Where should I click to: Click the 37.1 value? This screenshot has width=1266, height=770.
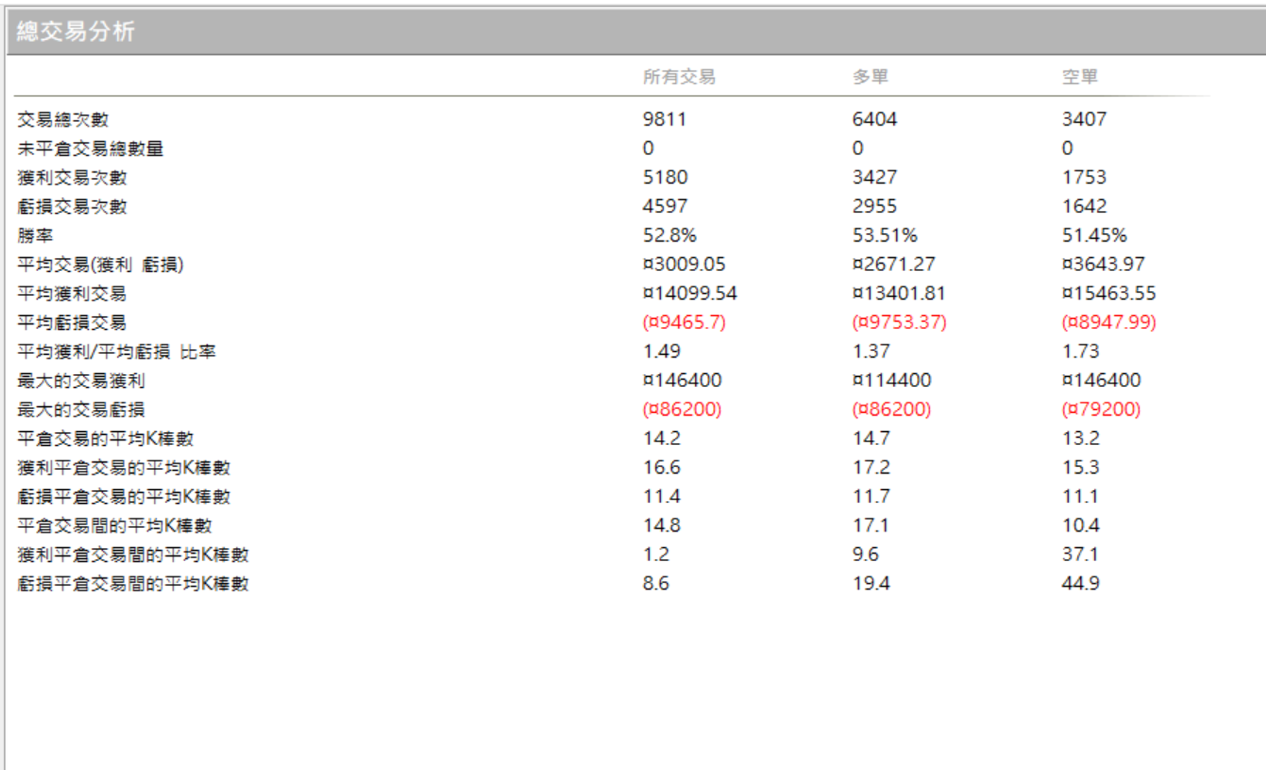point(1080,555)
